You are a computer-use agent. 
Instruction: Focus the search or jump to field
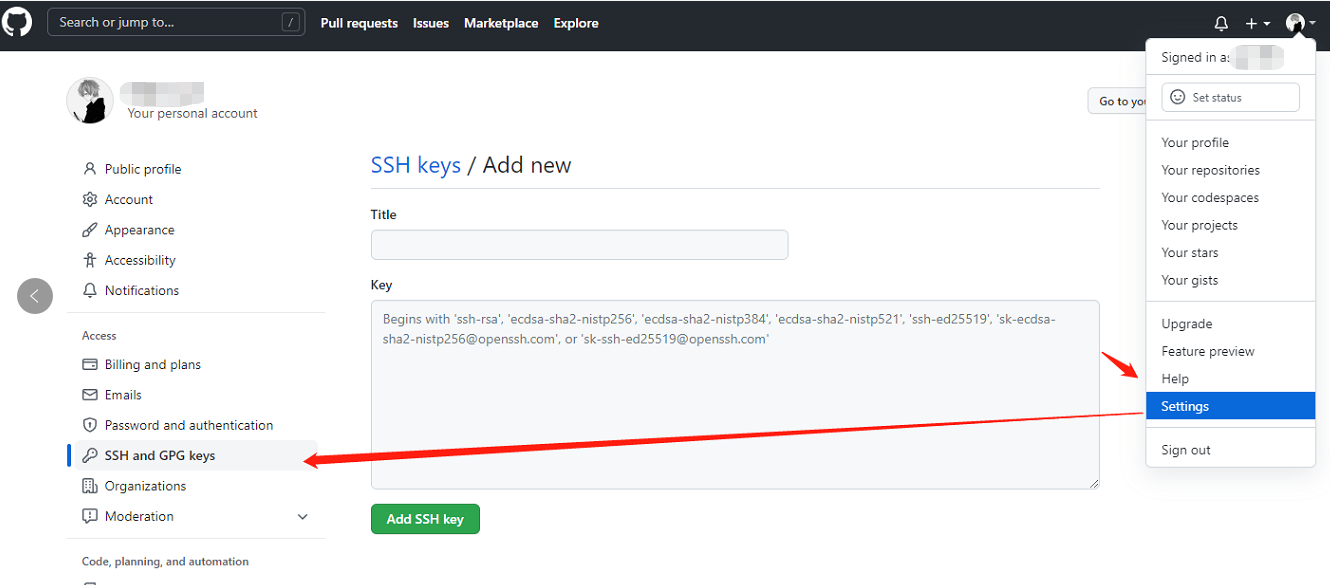(176, 22)
